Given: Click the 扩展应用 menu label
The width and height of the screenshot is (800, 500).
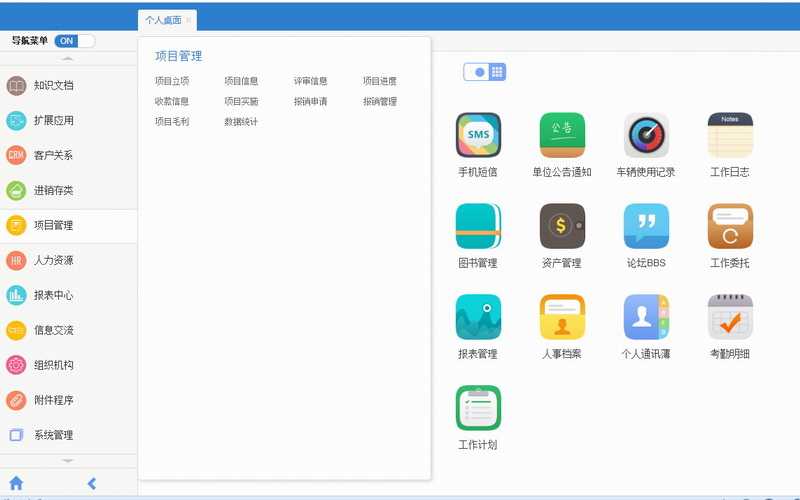Looking at the screenshot, I should pos(54,120).
